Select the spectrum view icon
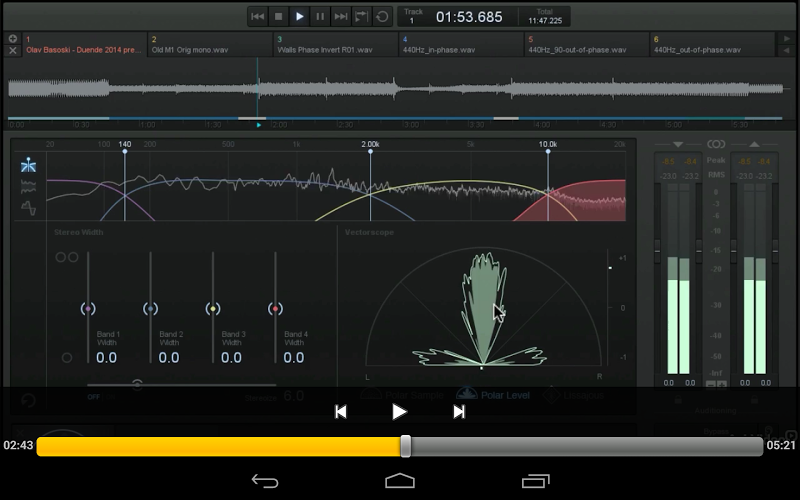The height and width of the screenshot is (500, 800). 29,187
